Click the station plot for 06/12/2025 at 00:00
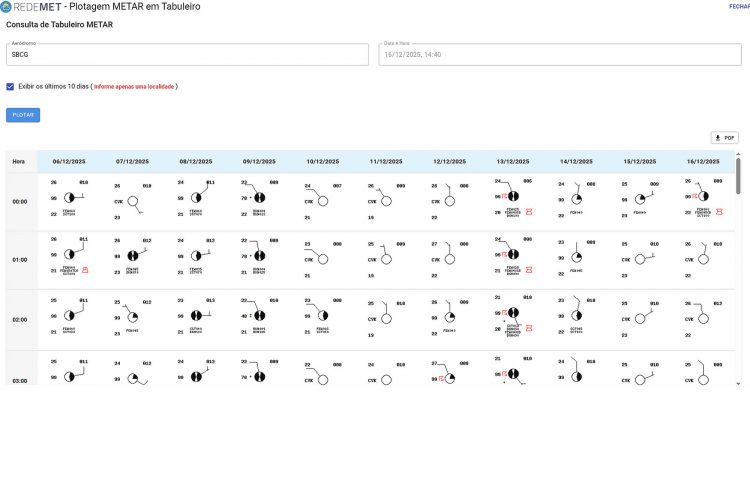The height and width of the screenshot is (500, 750). [x=71, y=198]
